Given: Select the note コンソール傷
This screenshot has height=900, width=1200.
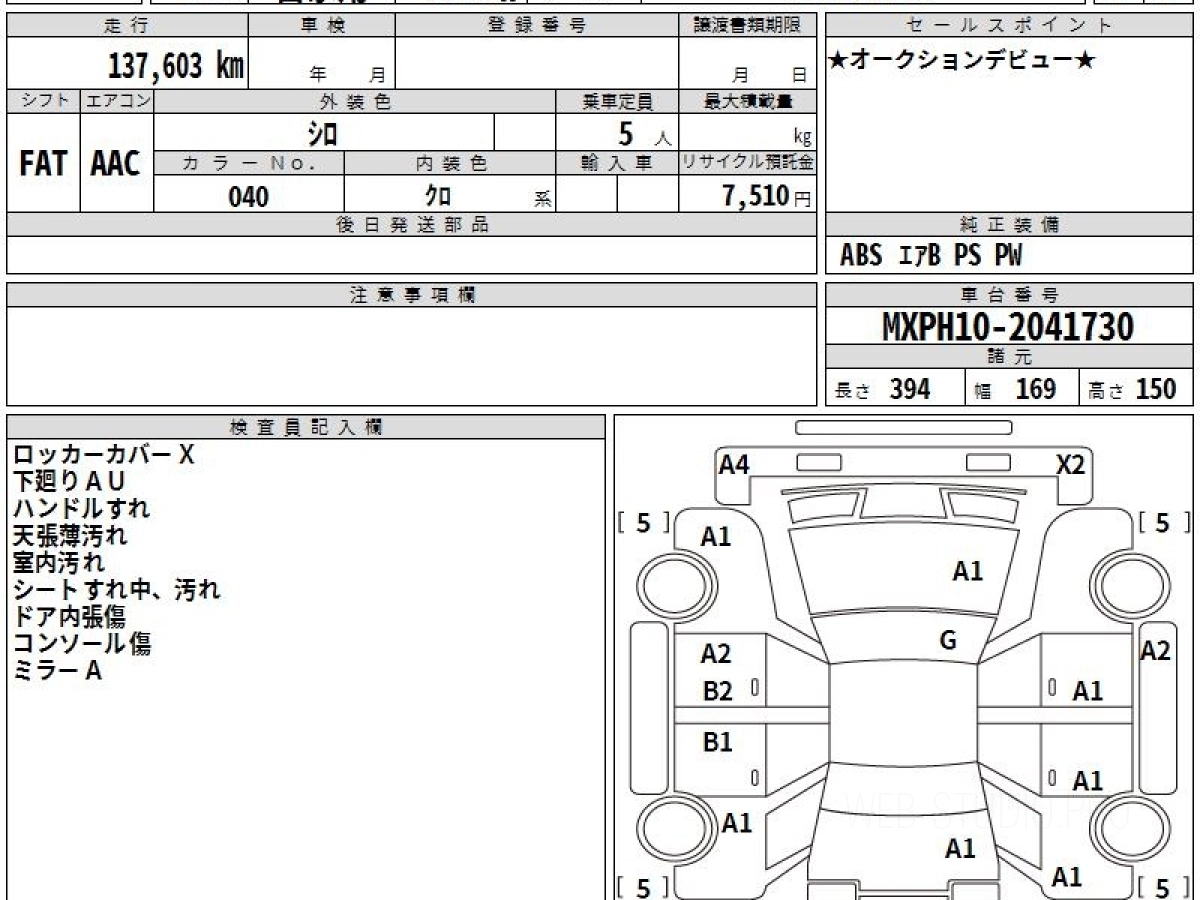Looking at the screenshot, I should (81, 644).
